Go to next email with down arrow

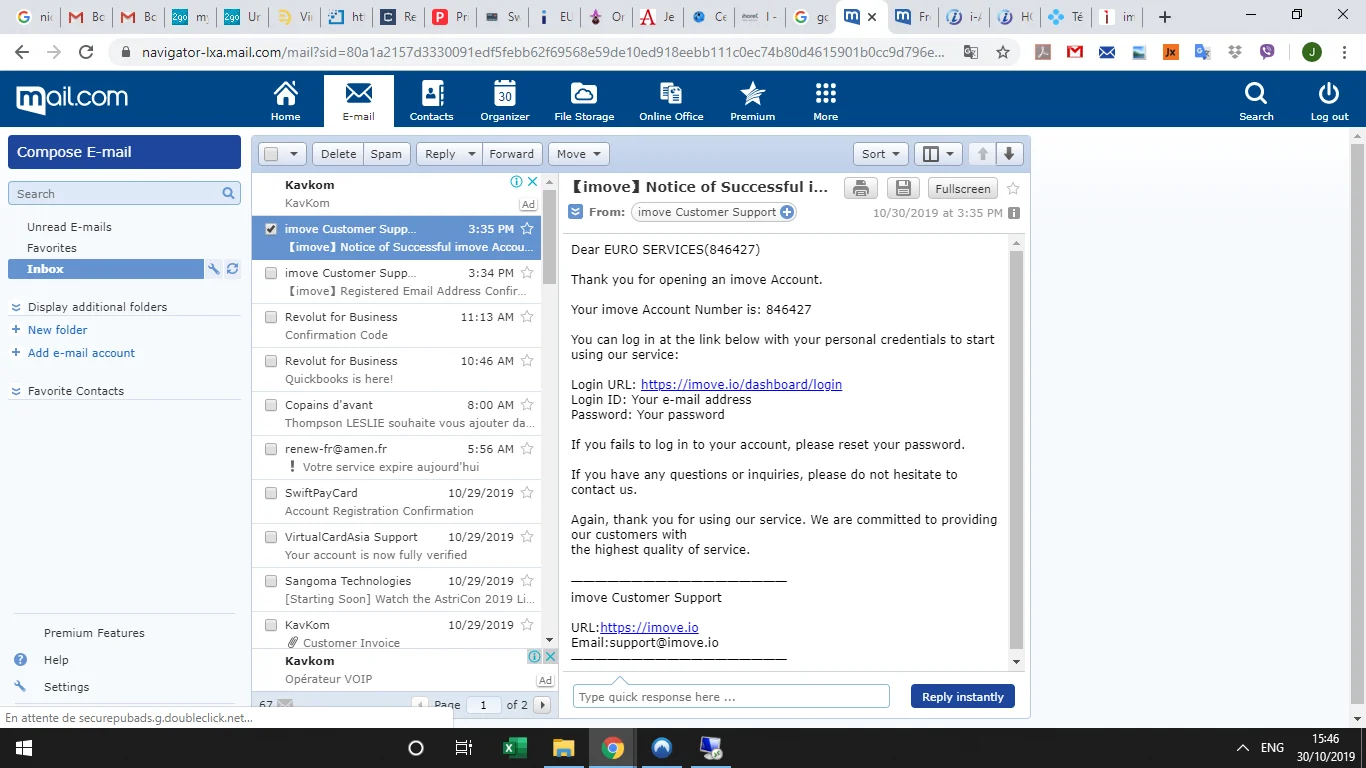pos(1008,154)
